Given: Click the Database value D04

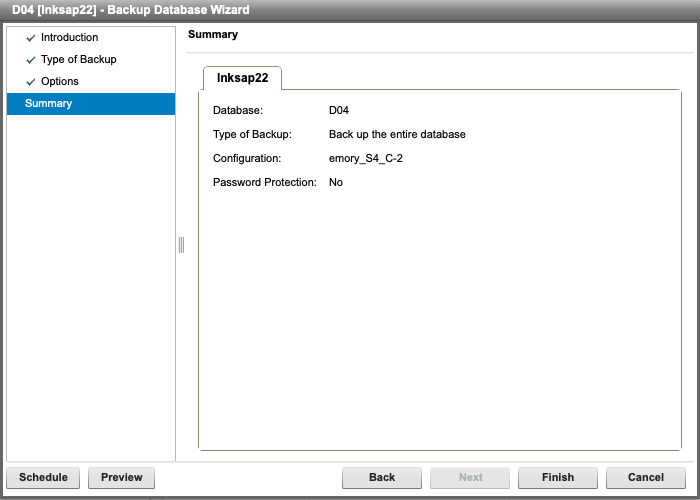Looking at the screenshot, I should (338, 110).
